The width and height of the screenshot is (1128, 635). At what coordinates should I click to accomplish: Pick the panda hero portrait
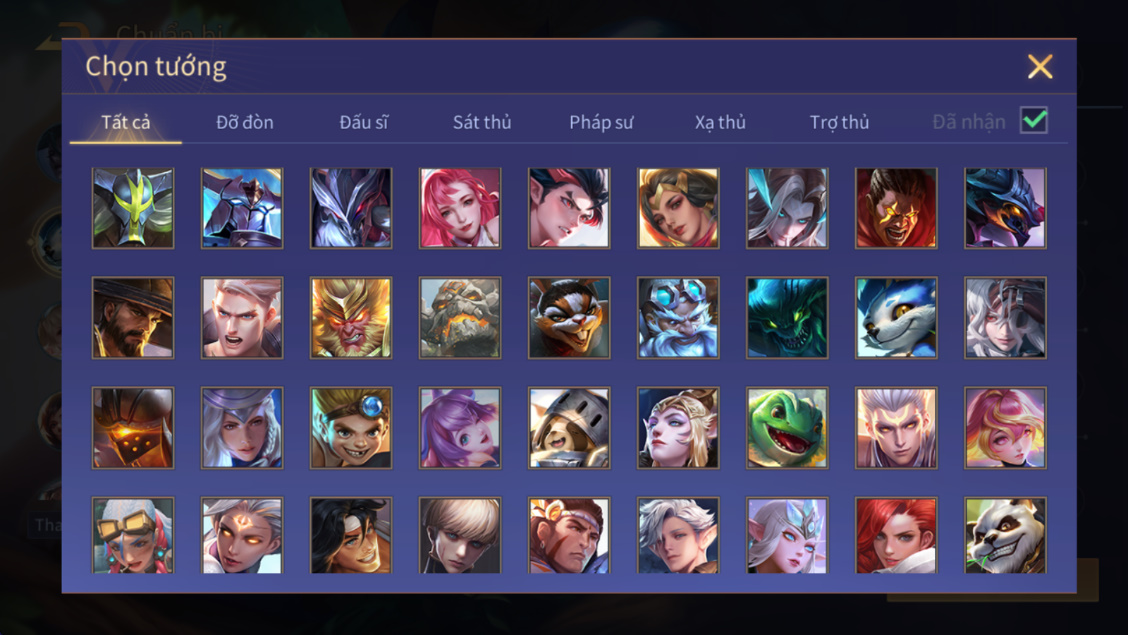[x=1005, y=536]
